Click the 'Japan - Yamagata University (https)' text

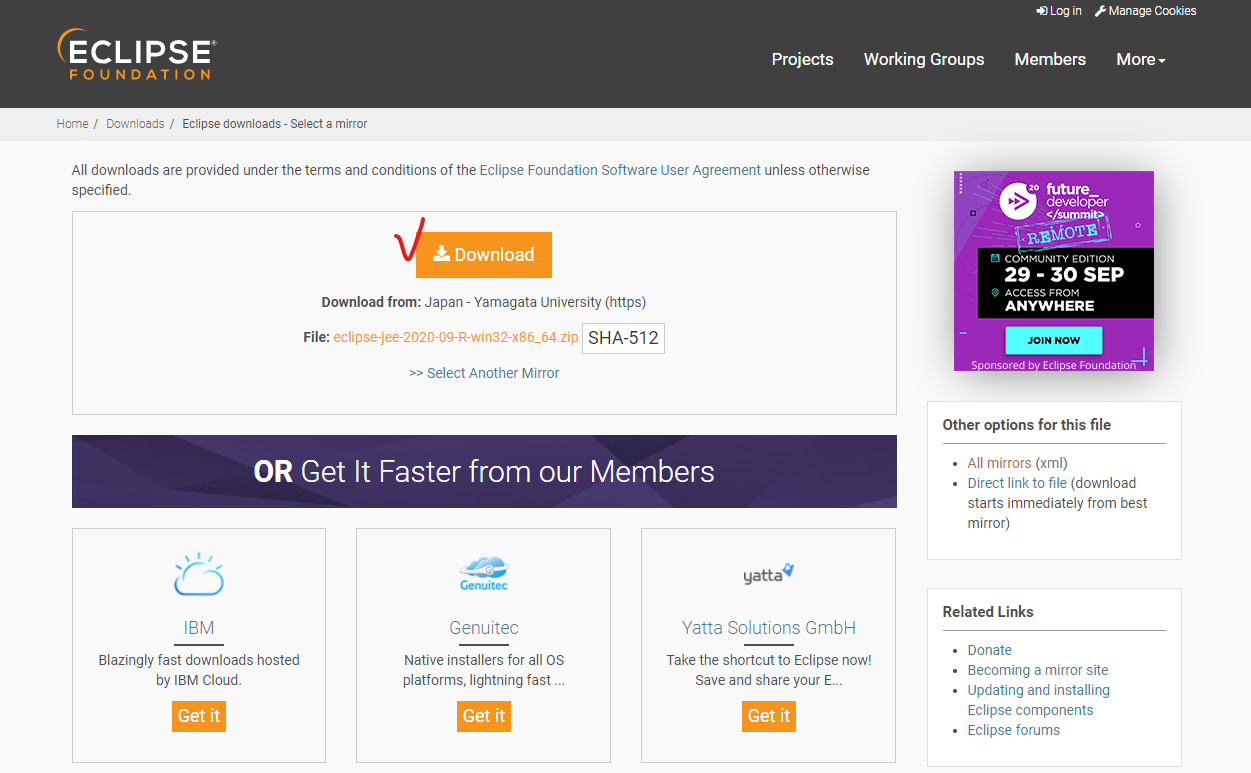point(535,302)
